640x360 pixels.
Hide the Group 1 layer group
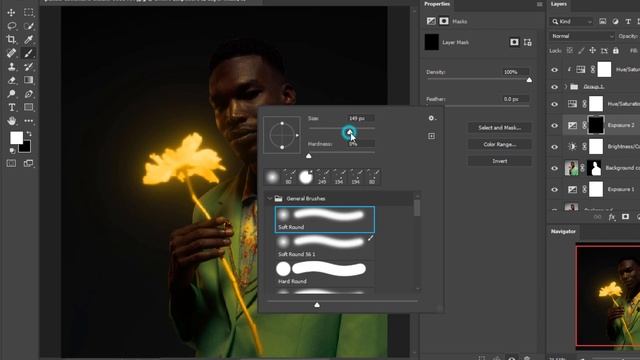pyautogui.click(x=554, y=87)
